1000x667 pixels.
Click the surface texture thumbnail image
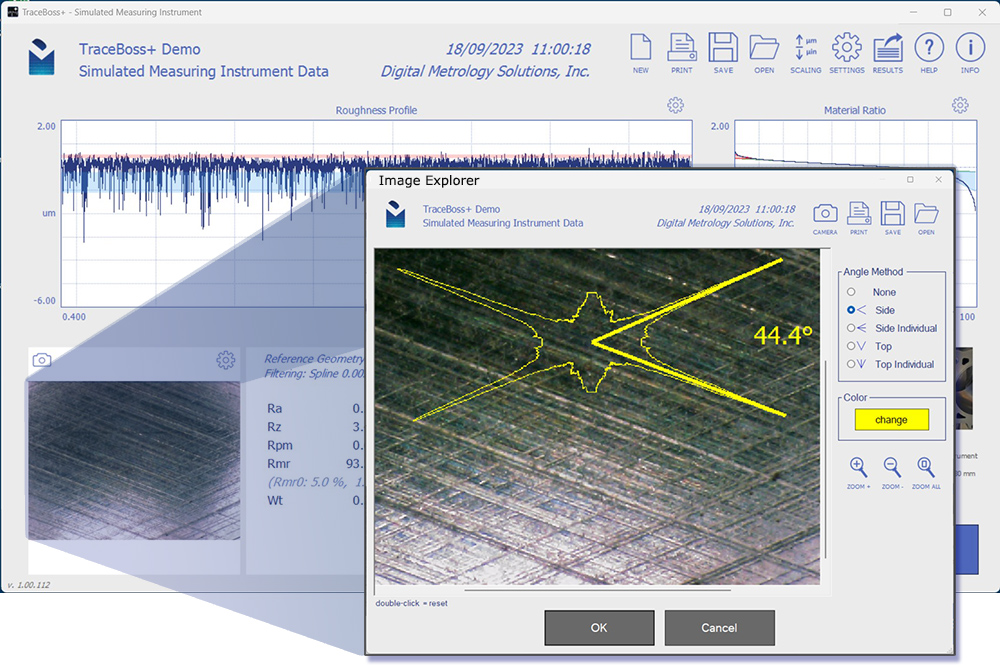click(x=134, y=460)
